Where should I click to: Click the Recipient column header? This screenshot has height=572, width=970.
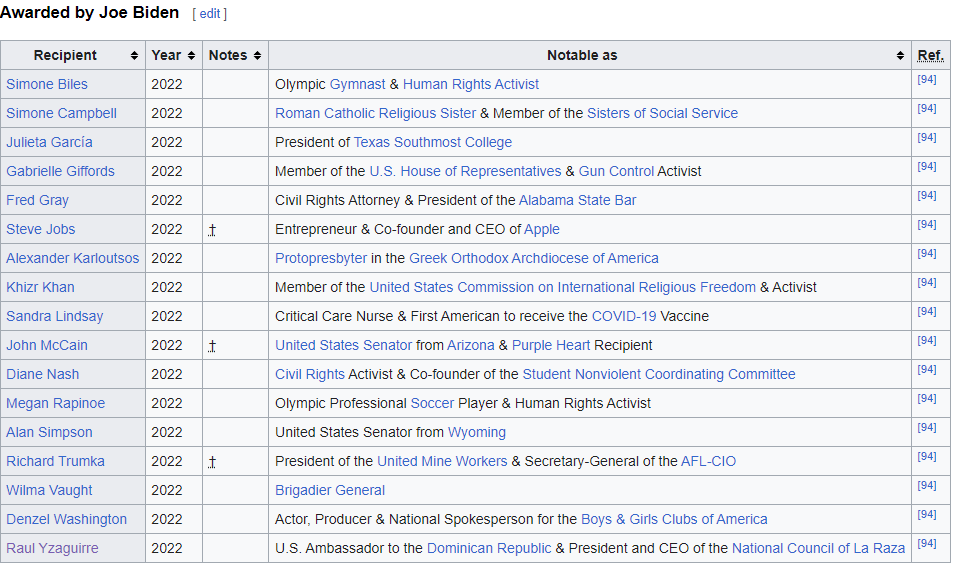coord(73,56)
